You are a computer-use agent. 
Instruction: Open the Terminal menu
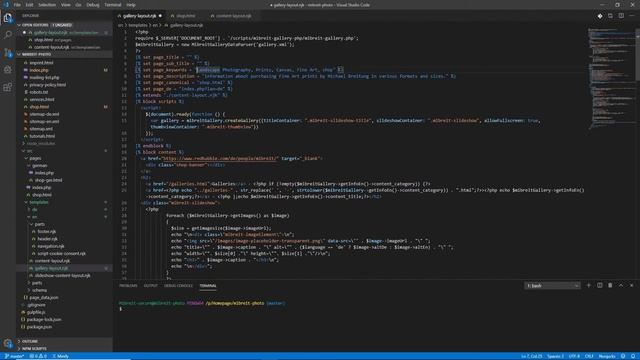coord(113,5)
